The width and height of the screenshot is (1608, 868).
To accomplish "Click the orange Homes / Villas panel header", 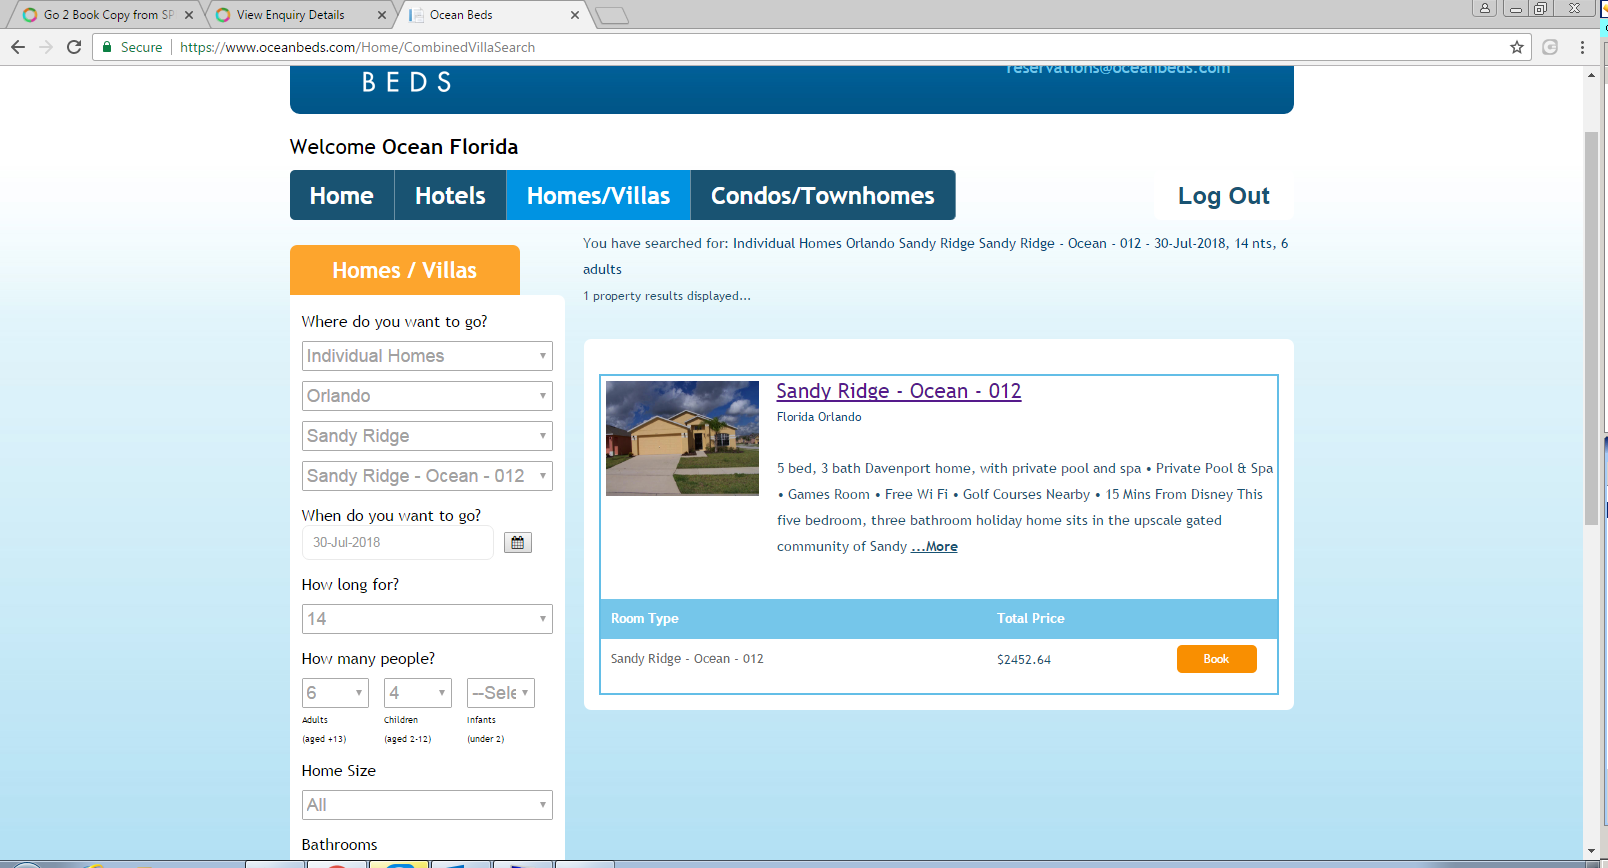I will tap(405, 270).
